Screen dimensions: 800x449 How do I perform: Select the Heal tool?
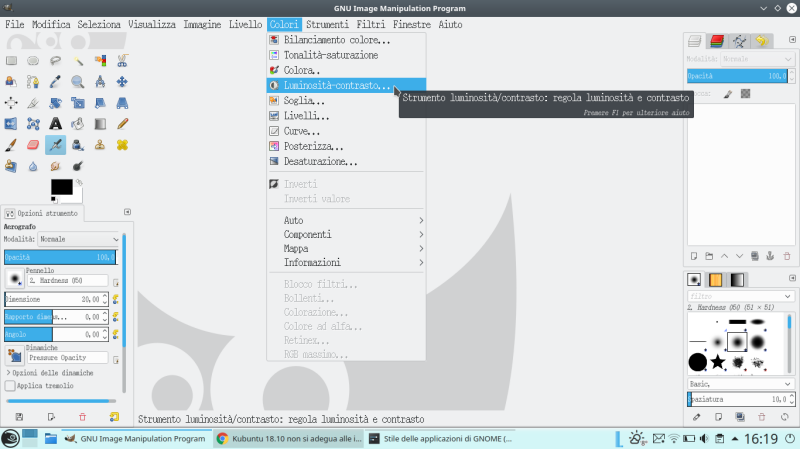click(x=122, y=145)
